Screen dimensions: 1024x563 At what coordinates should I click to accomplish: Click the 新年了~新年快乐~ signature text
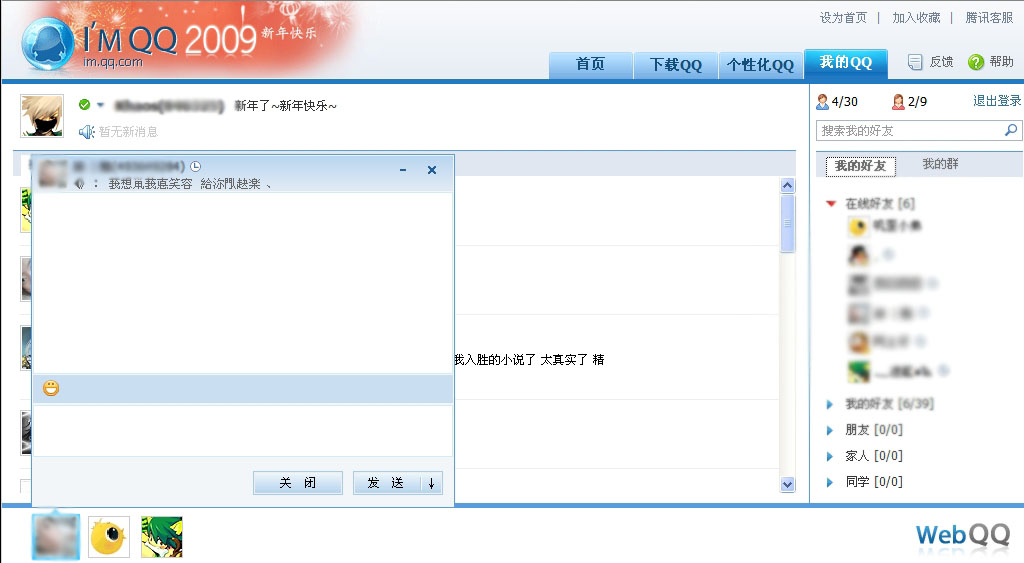pyautogui.click(x=285, y=106)
